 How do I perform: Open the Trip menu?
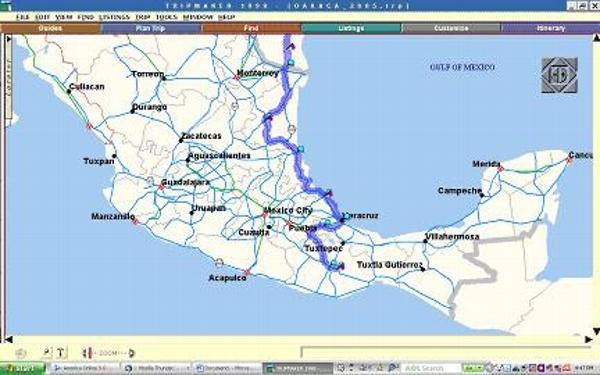click(143, 17)
